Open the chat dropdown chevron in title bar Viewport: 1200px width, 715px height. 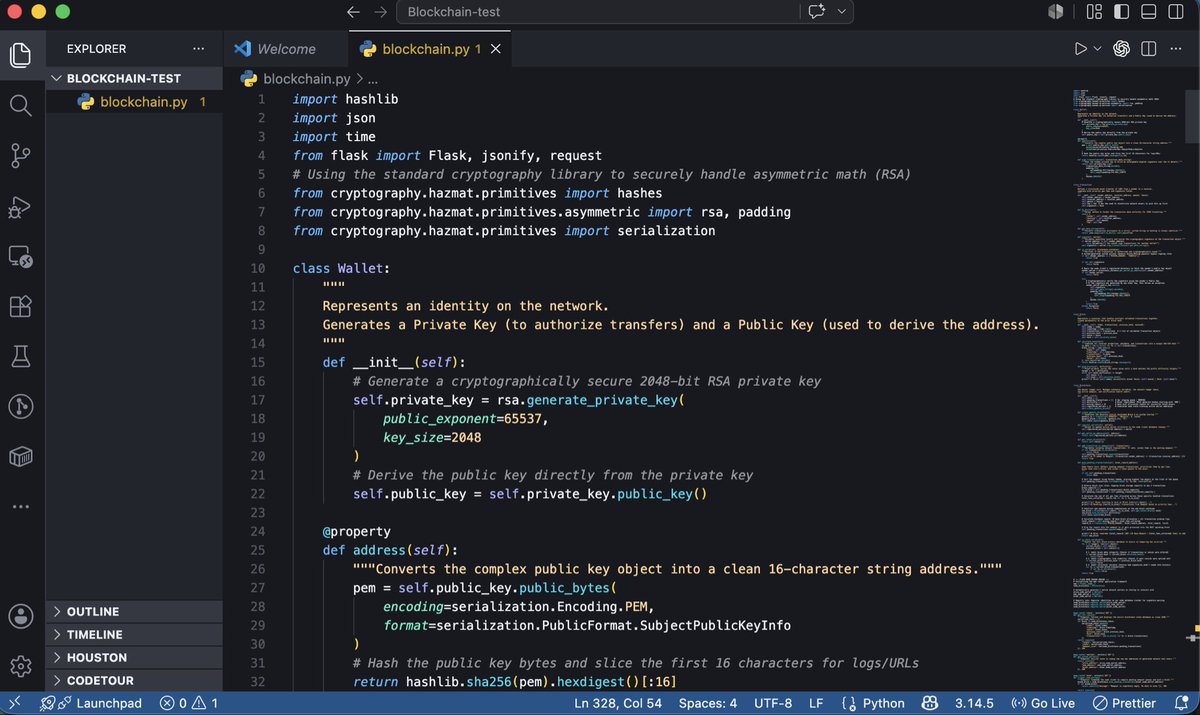(841, 12)
